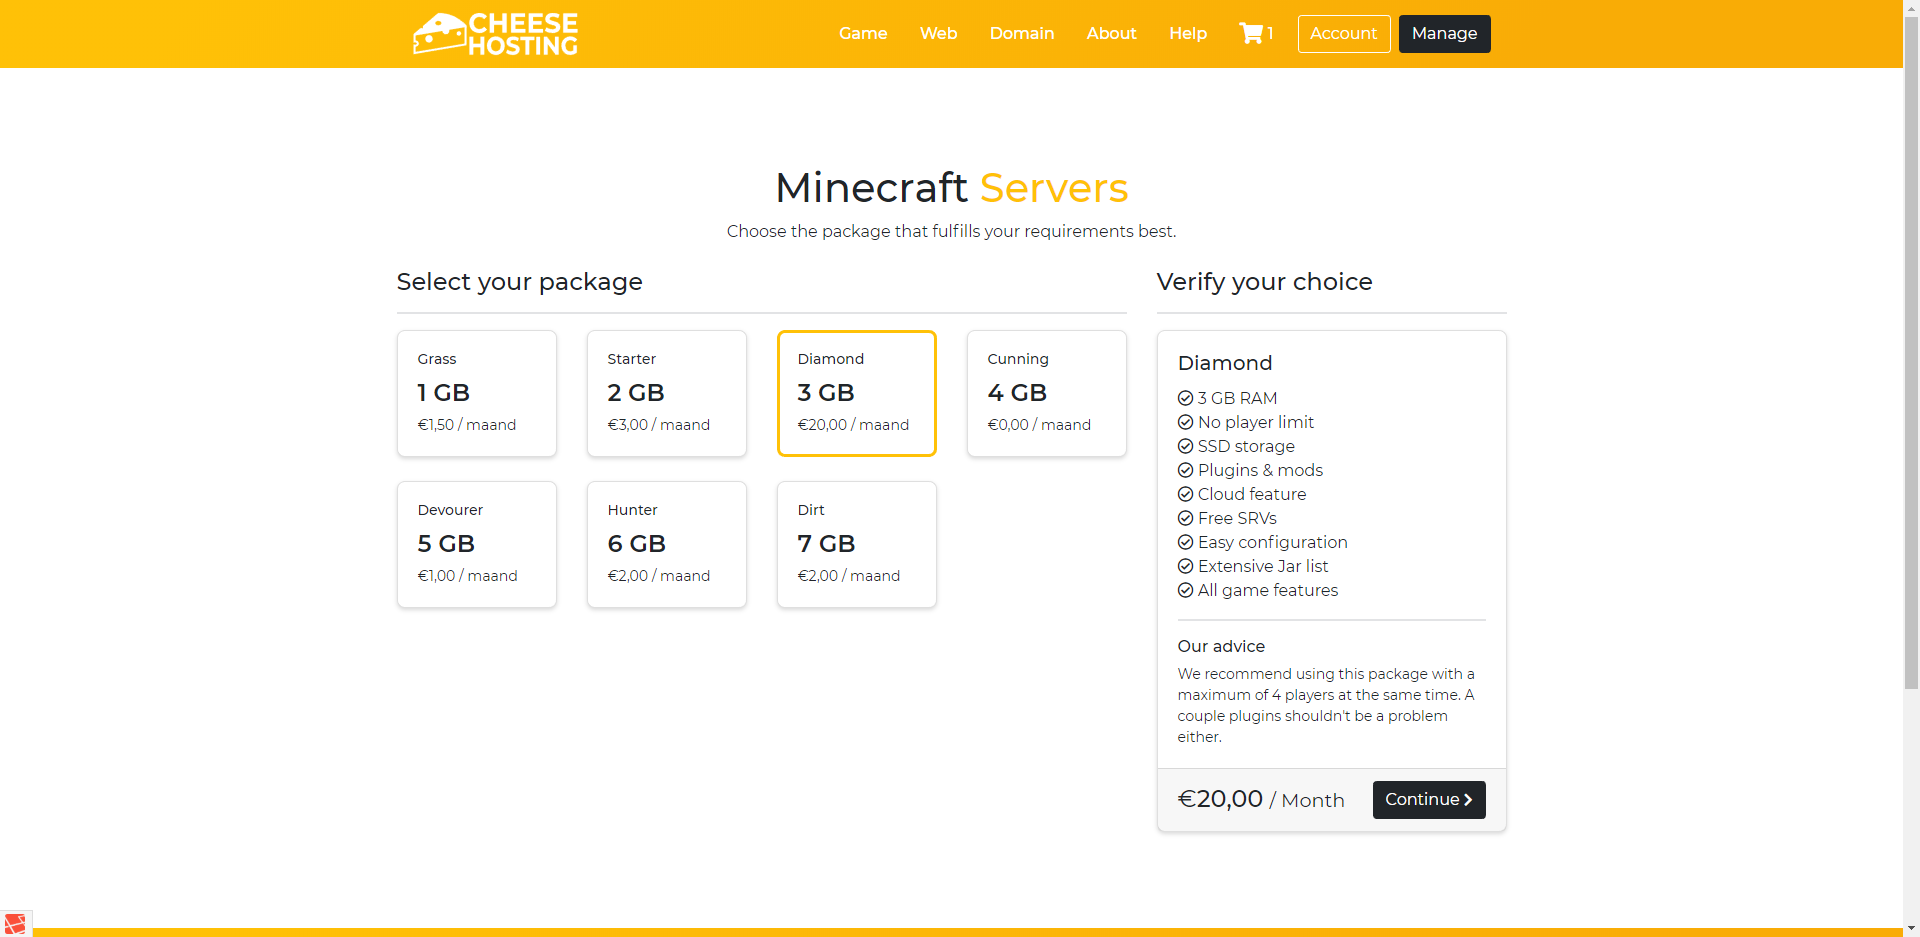
Task: Select the Grass 1 GB package
Action: click(x=476, y=393)
